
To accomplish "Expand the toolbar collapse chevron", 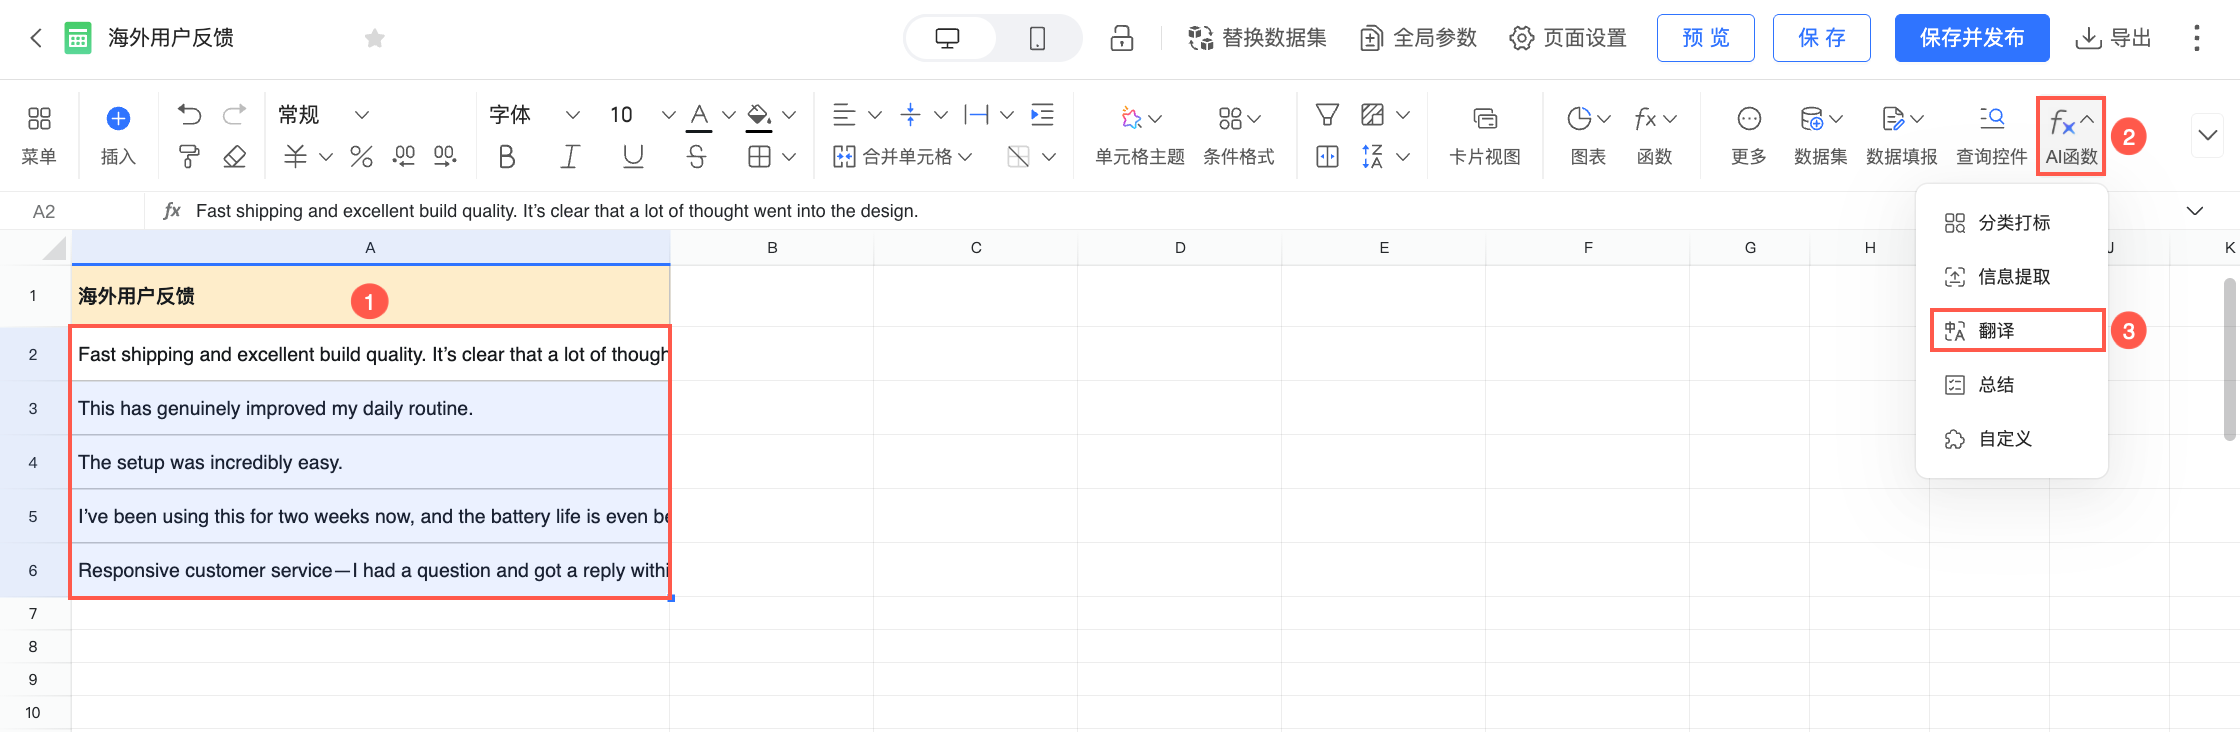I will tap(2207, 135).
